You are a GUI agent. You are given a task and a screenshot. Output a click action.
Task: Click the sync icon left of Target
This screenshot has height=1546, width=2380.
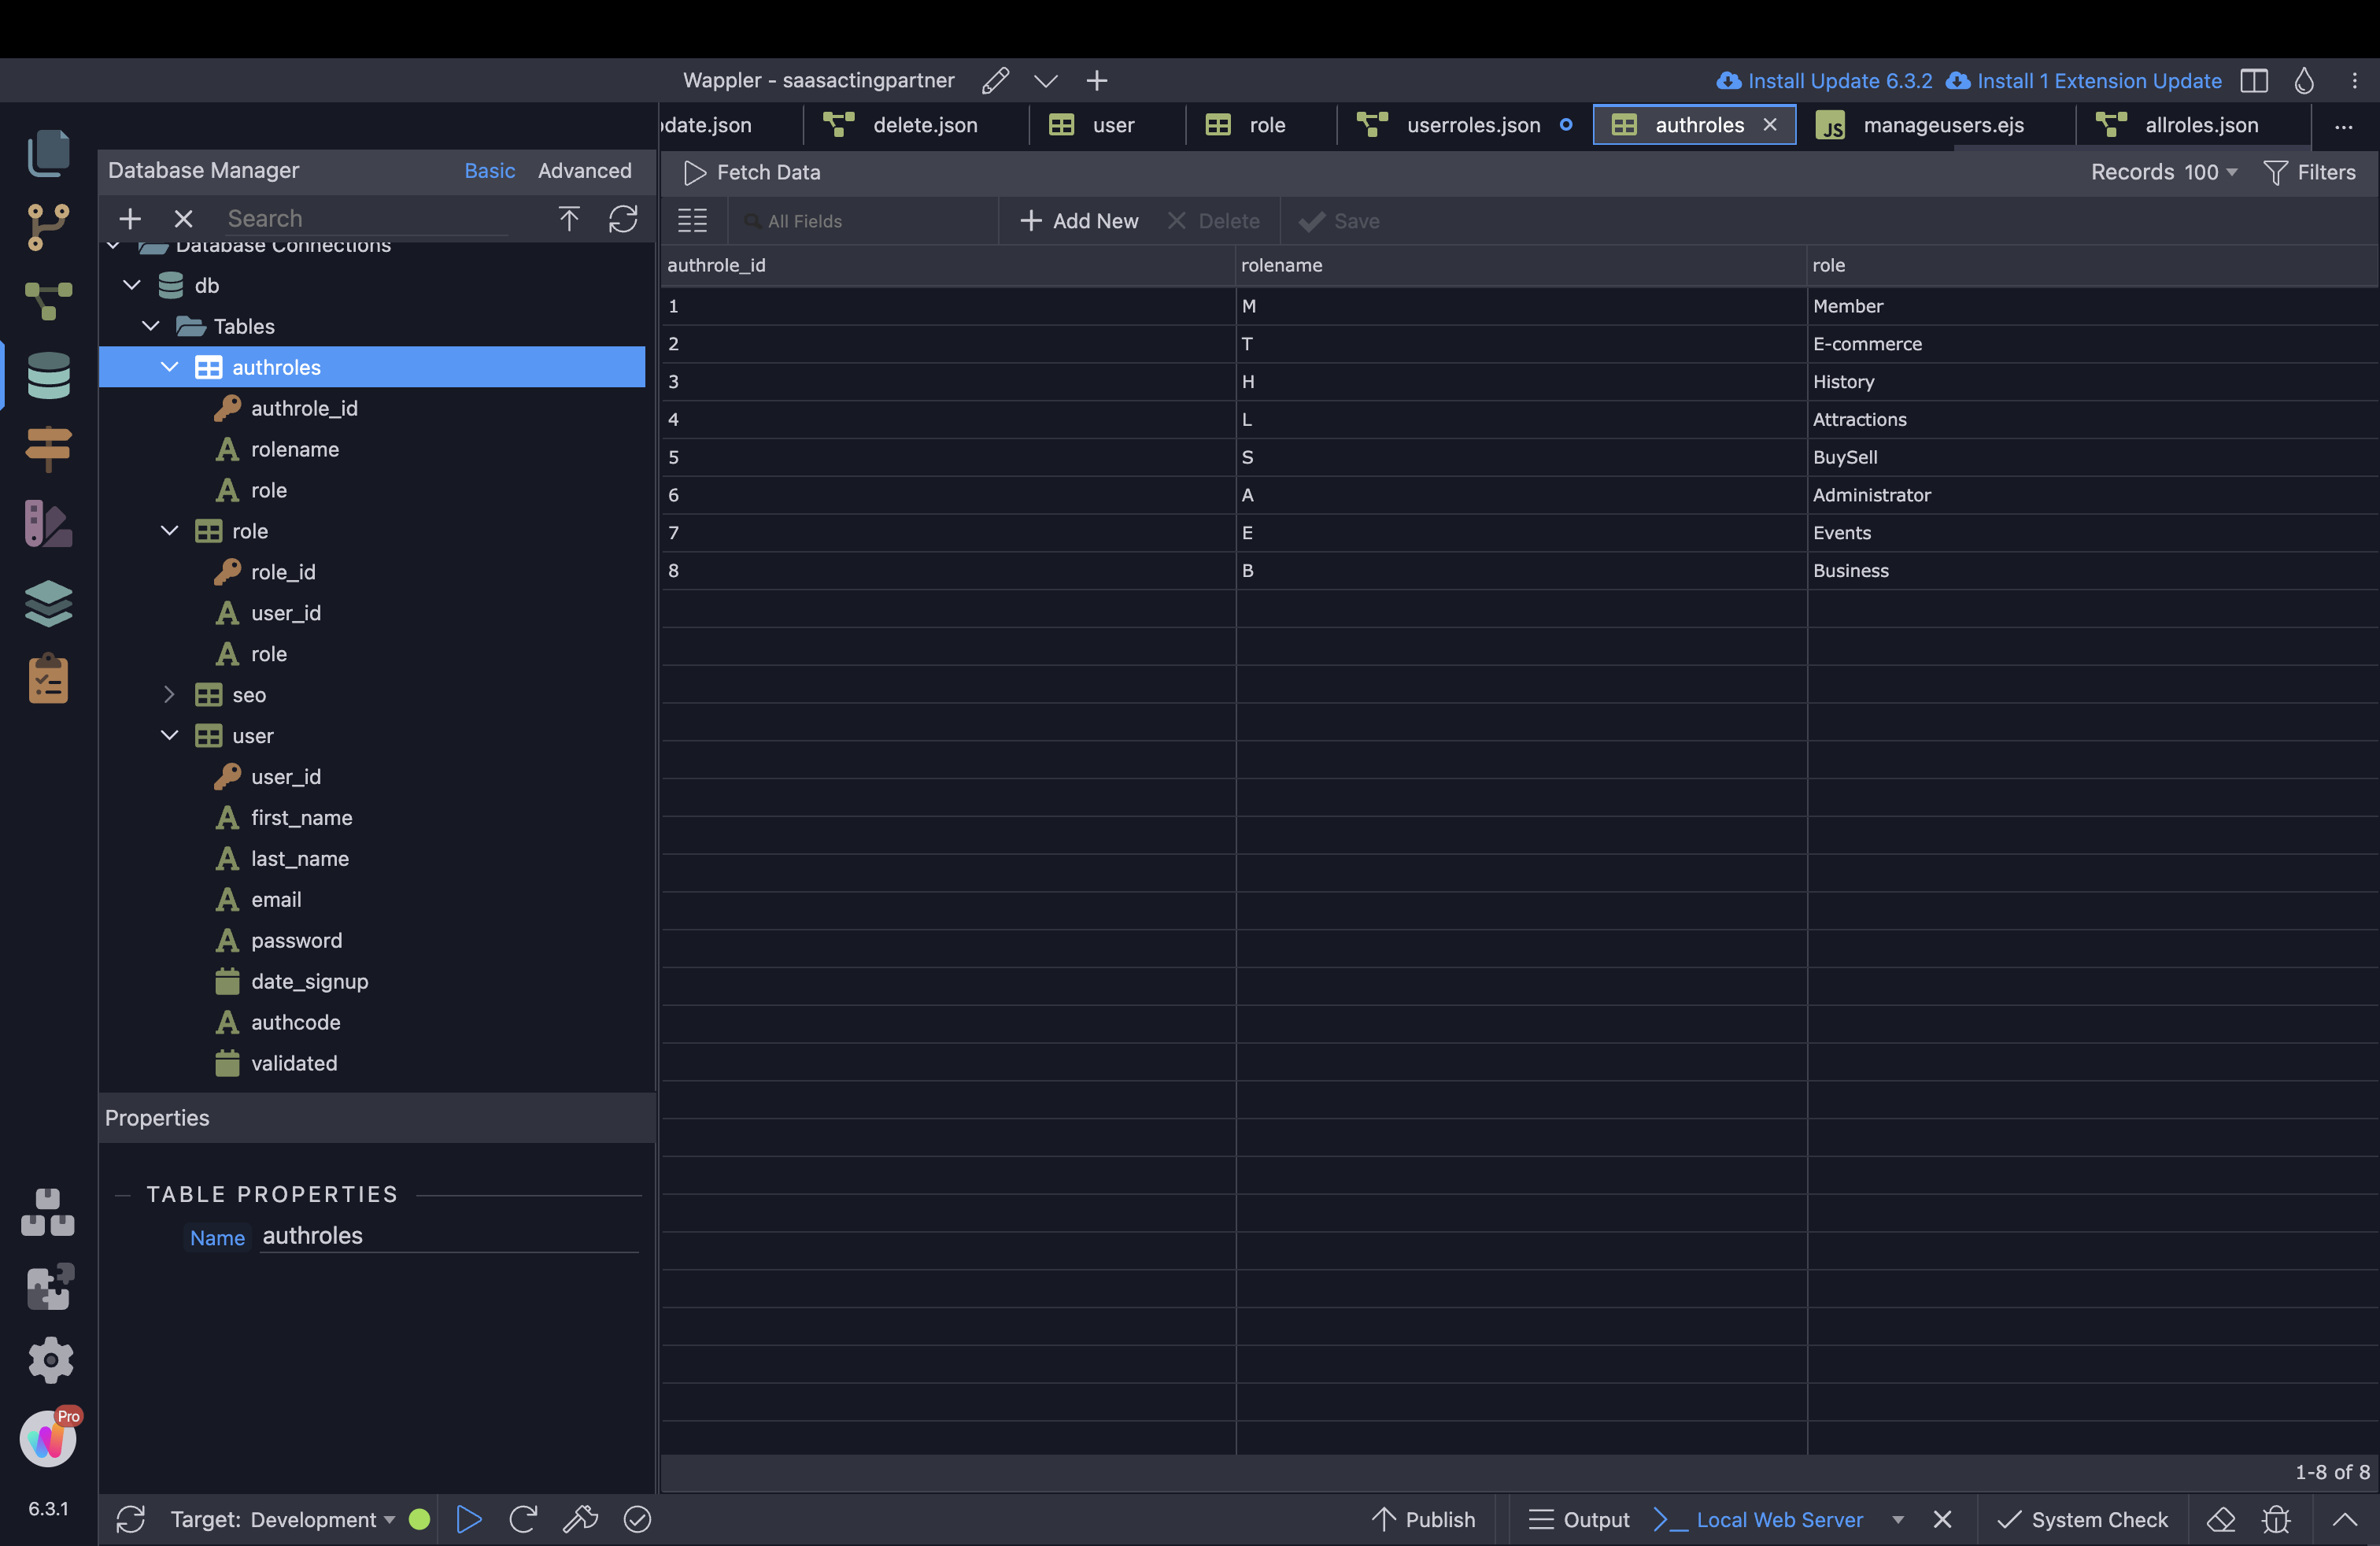(131, 1519)
